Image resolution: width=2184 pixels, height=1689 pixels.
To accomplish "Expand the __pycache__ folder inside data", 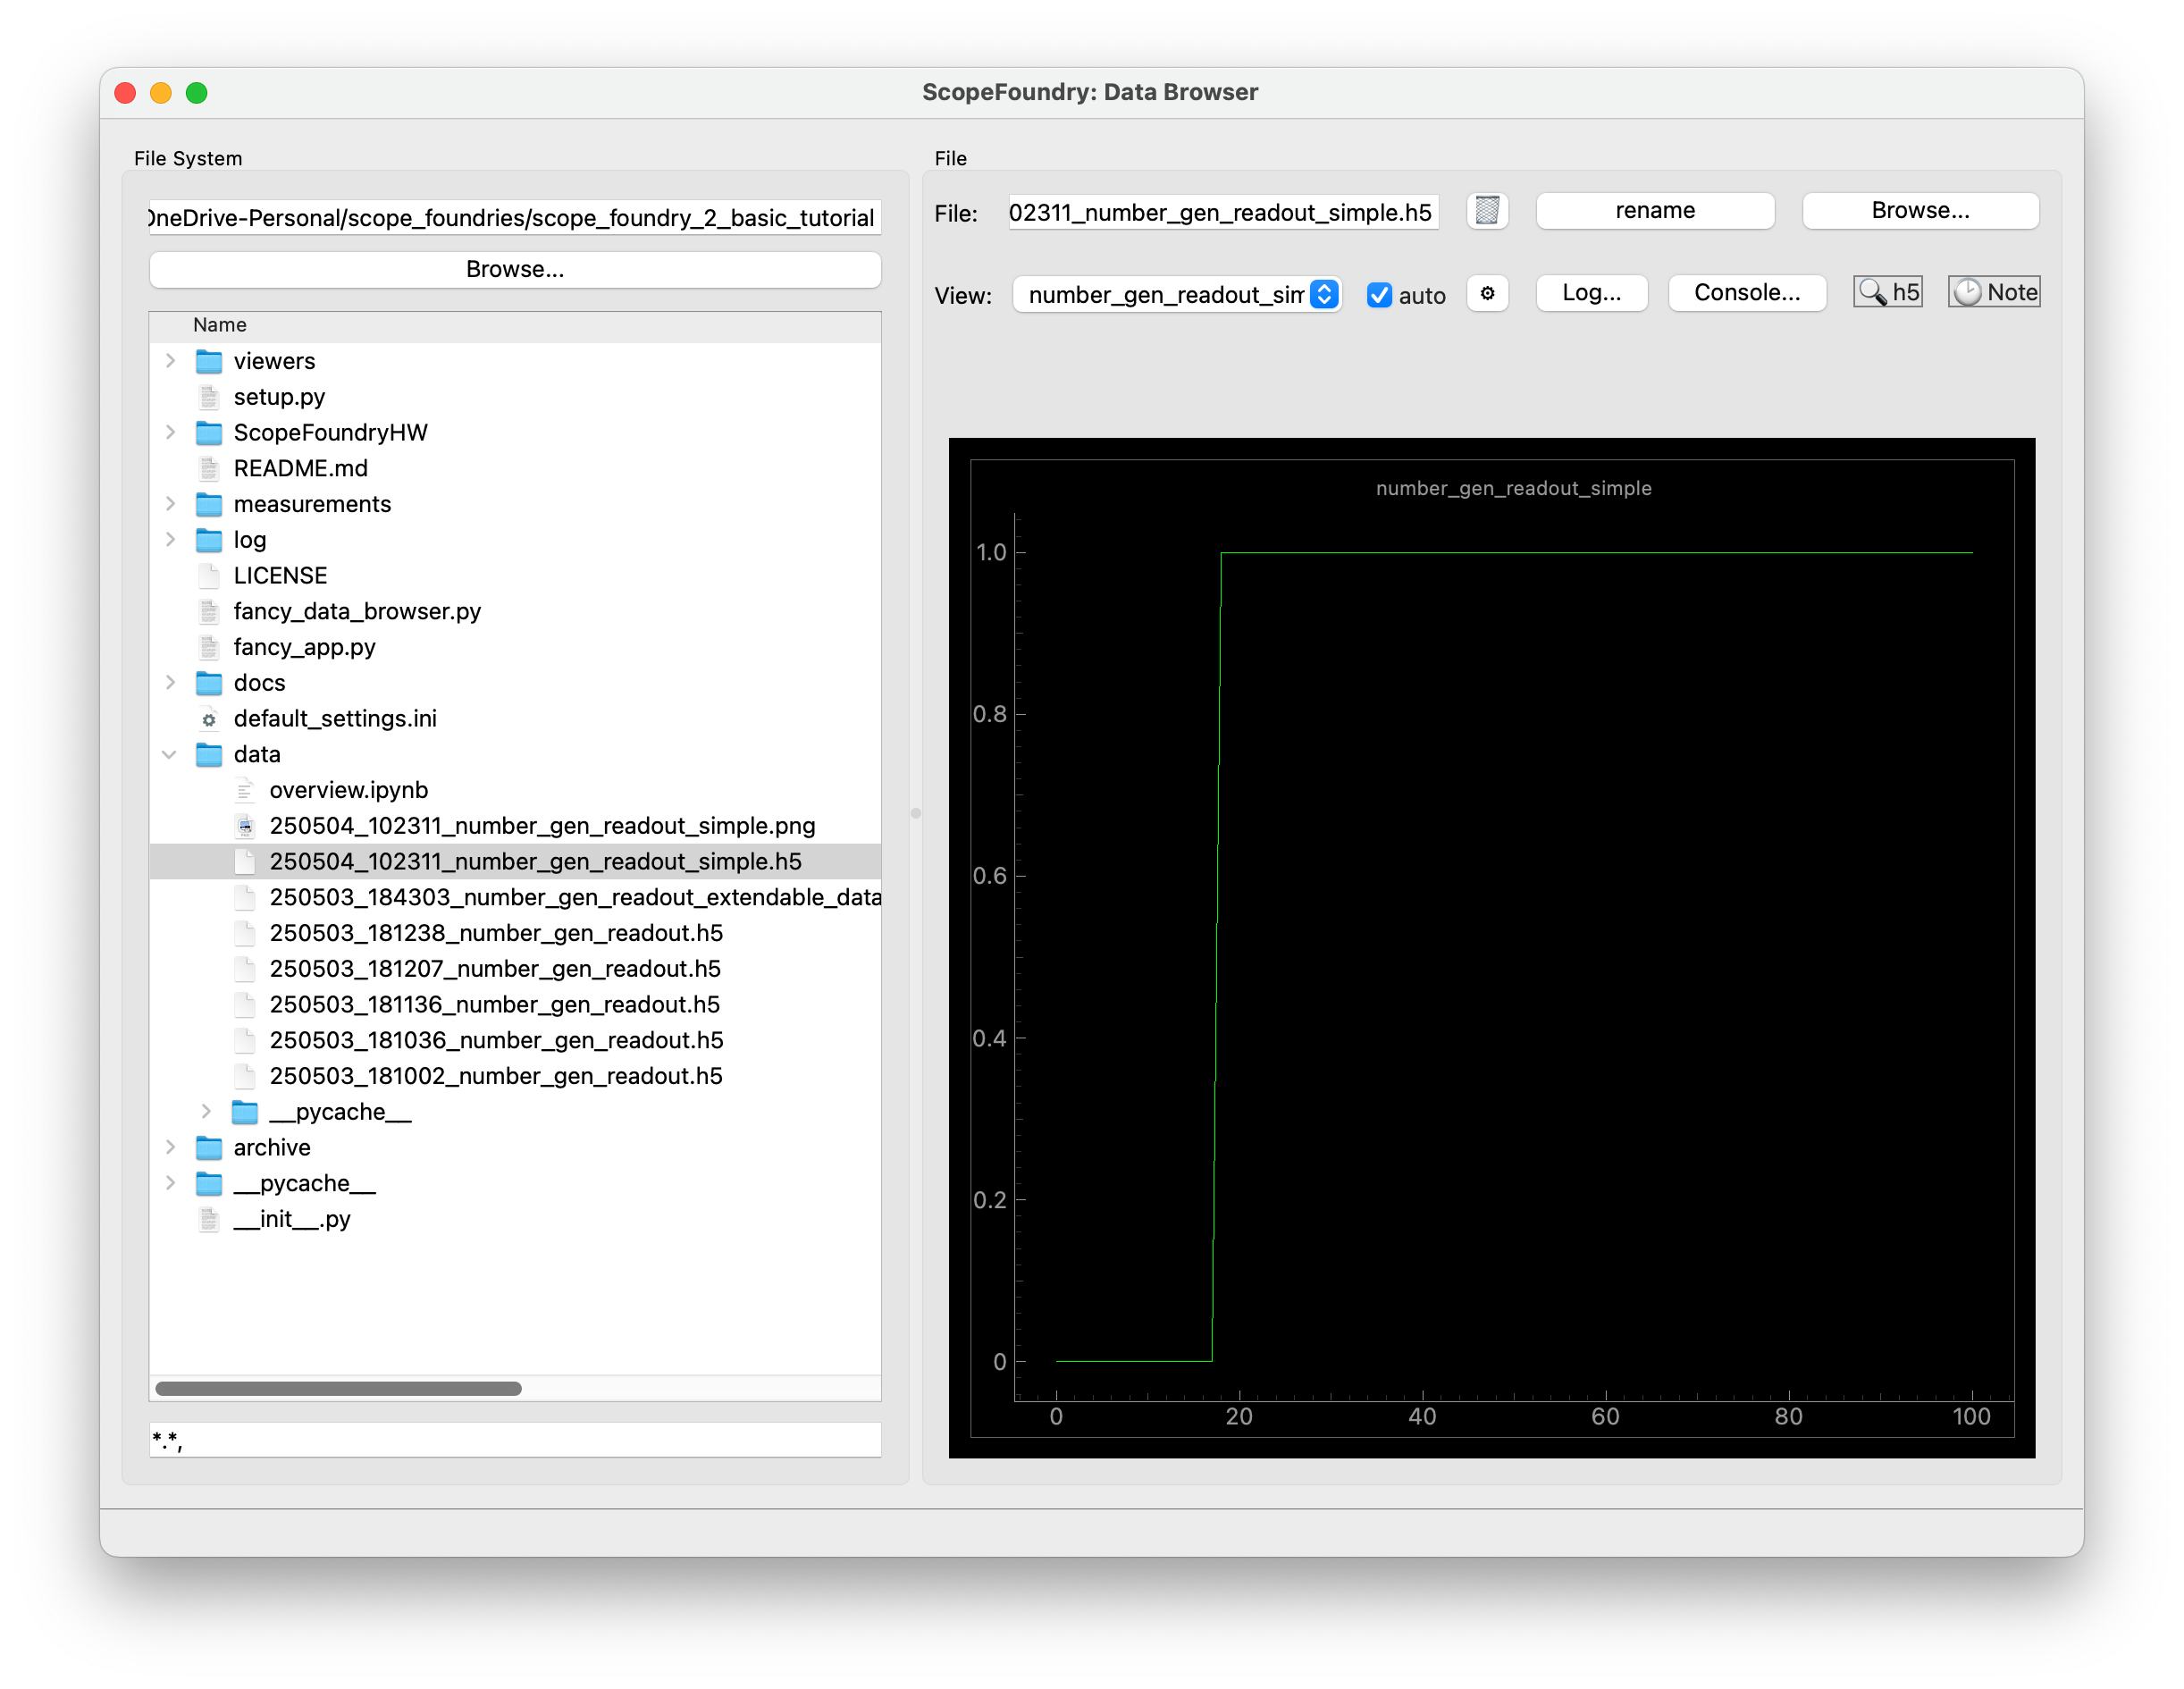I will (x=206, y=1111).
